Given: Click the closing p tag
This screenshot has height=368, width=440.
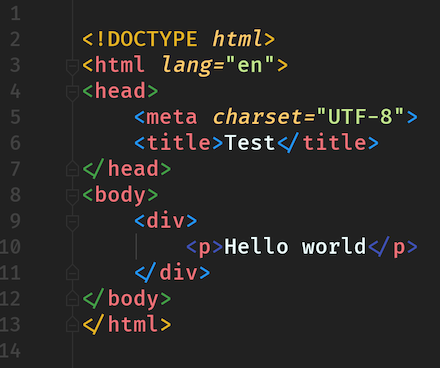Looking at the screenshot, I should click(392, 247).
